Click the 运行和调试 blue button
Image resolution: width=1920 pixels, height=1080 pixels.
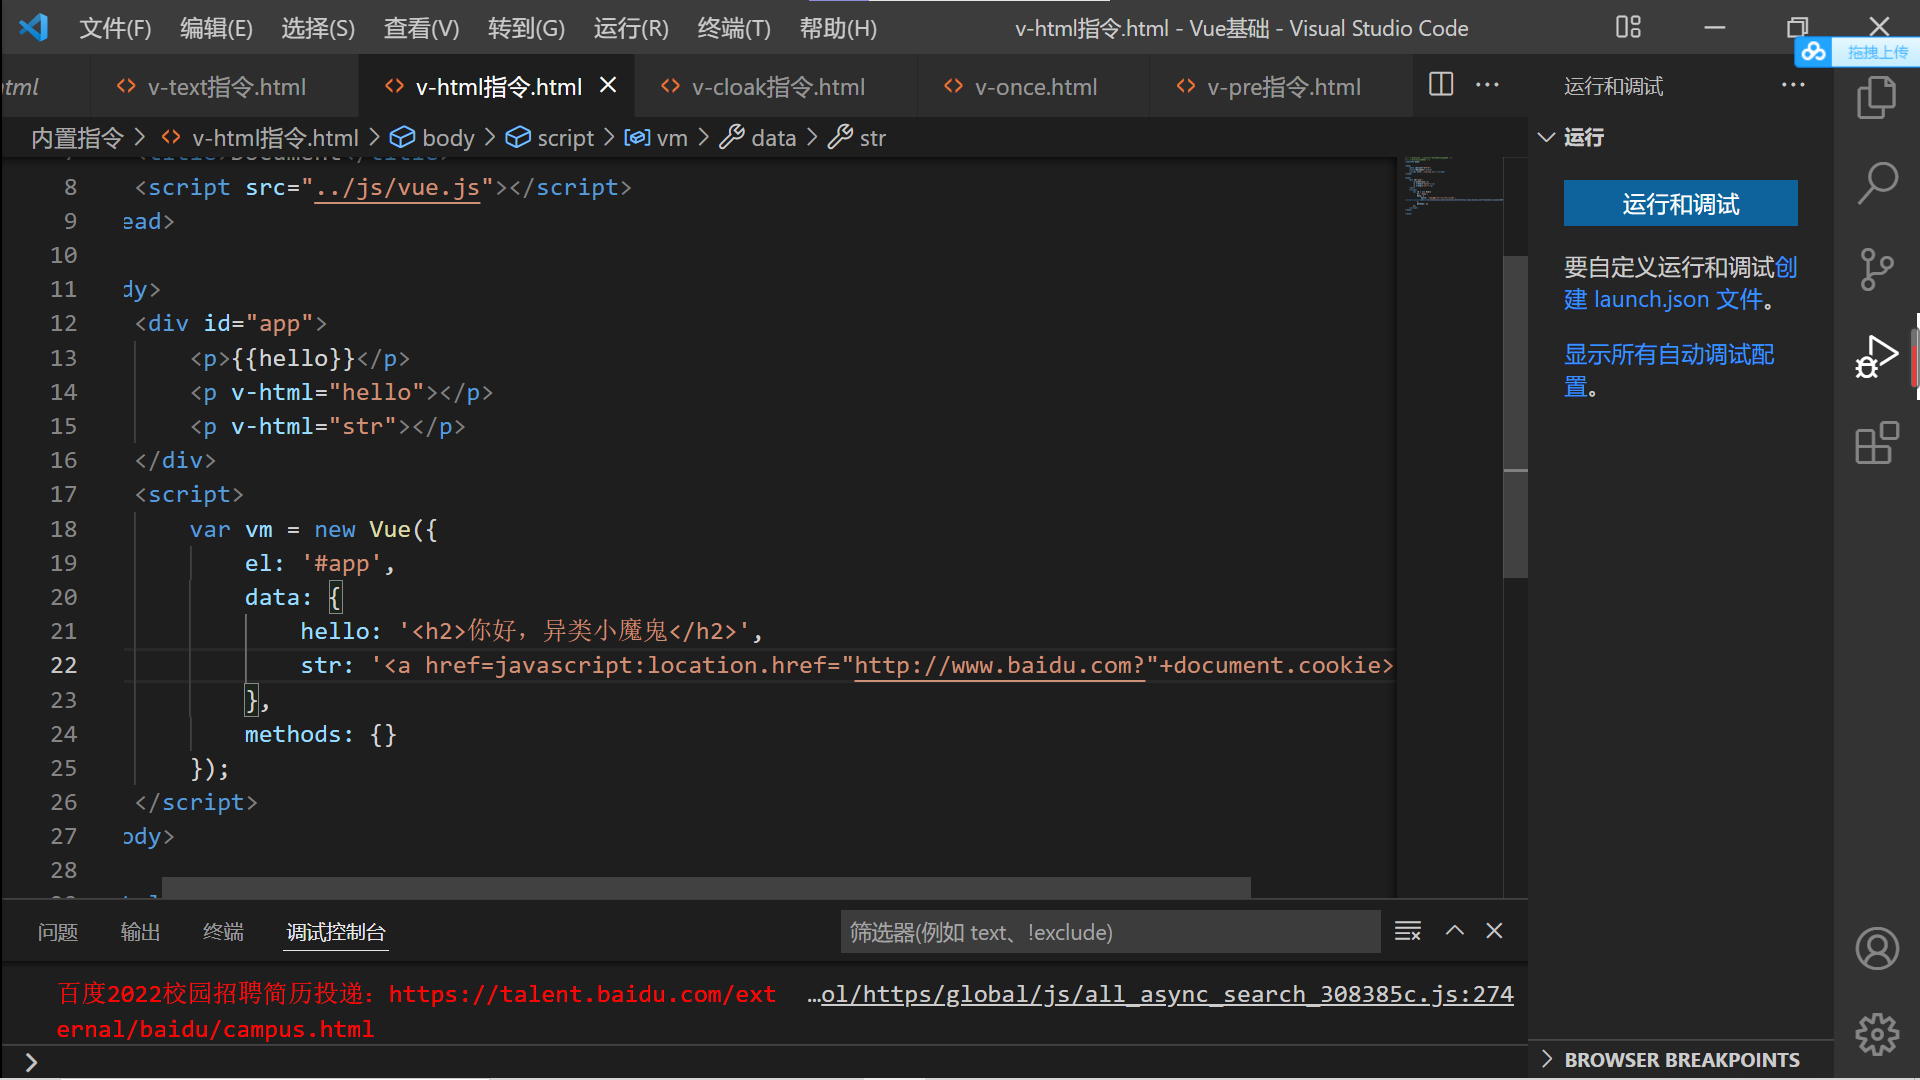coord(1680,204)
